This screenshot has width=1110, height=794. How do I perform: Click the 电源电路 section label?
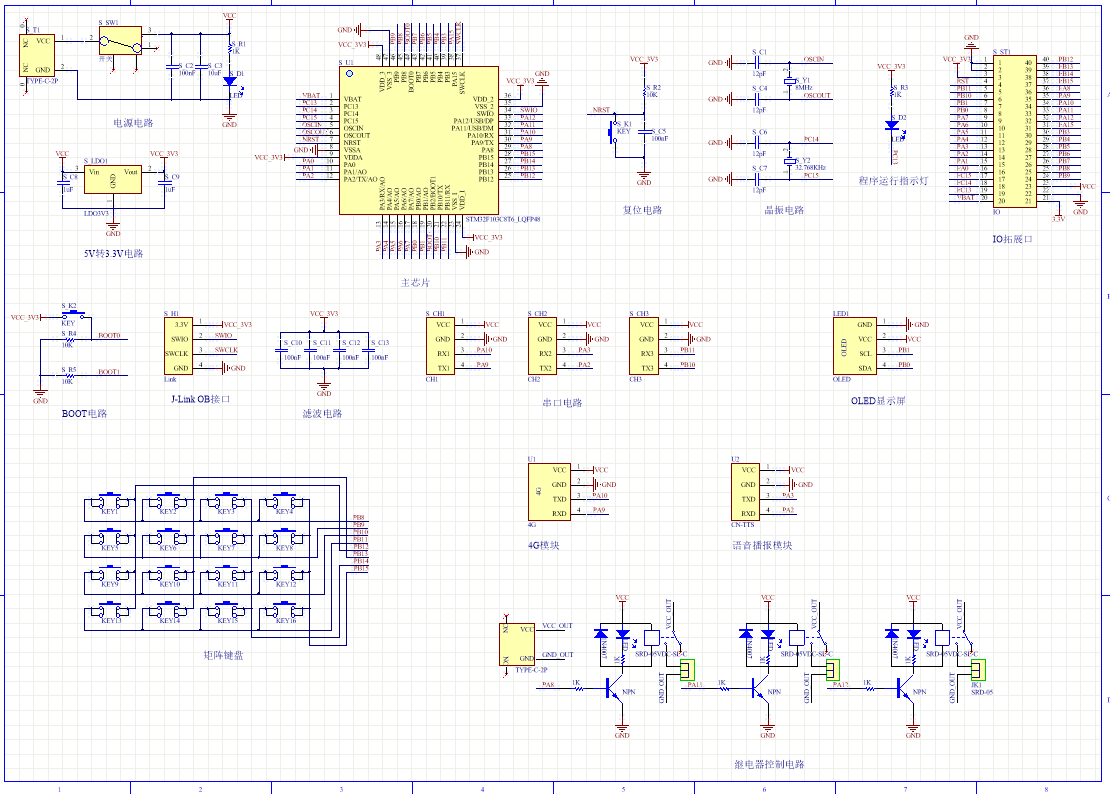pos(133,122)
